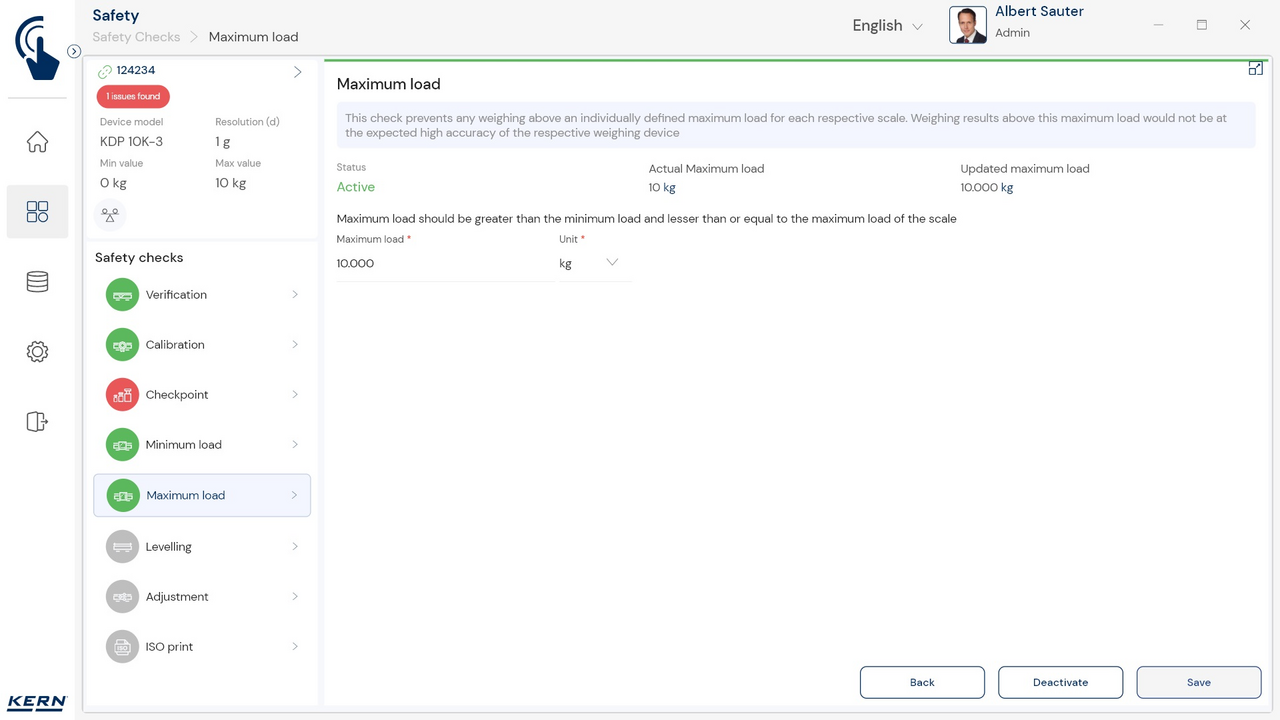Screen dimensions: 1280x720
Task: Expand panel using top-right fullscreen icon
Action: [x=1255, y=69]
